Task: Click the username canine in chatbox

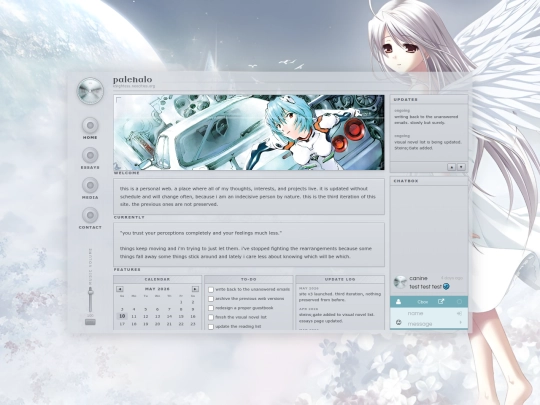Action: [418, 278]
